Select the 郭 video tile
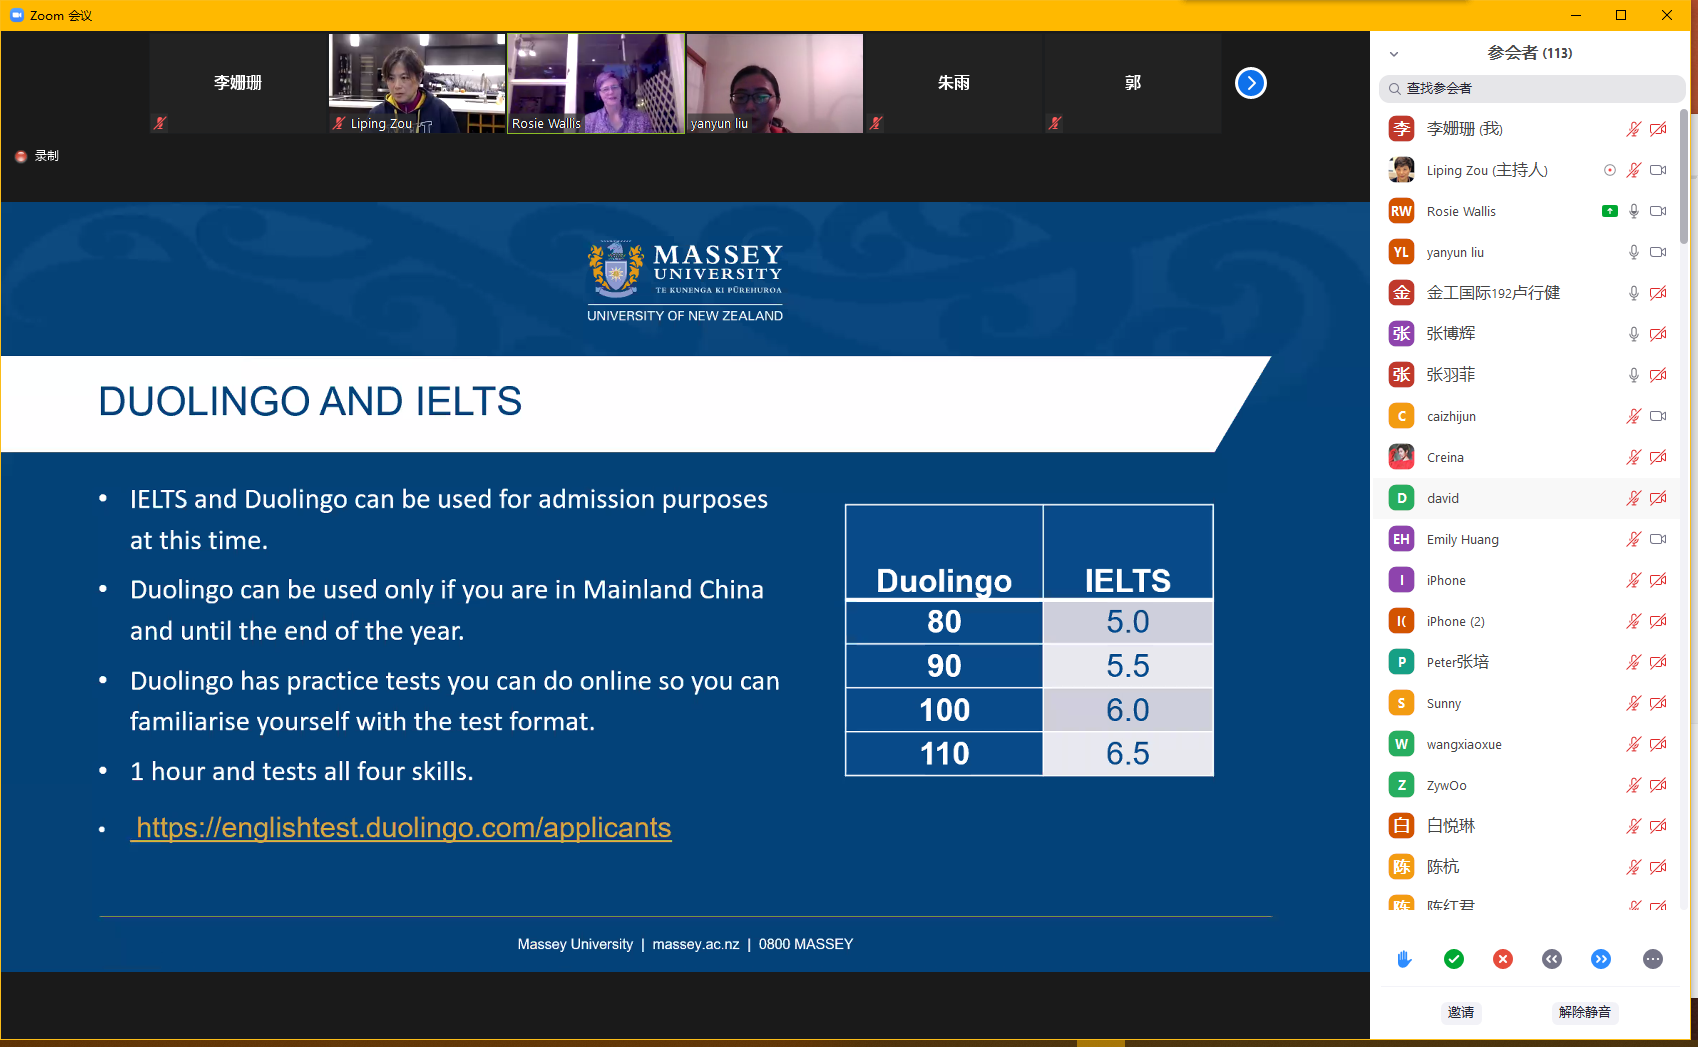Viewport: 1698px width, 1047px height. (x=1132, y=83)
